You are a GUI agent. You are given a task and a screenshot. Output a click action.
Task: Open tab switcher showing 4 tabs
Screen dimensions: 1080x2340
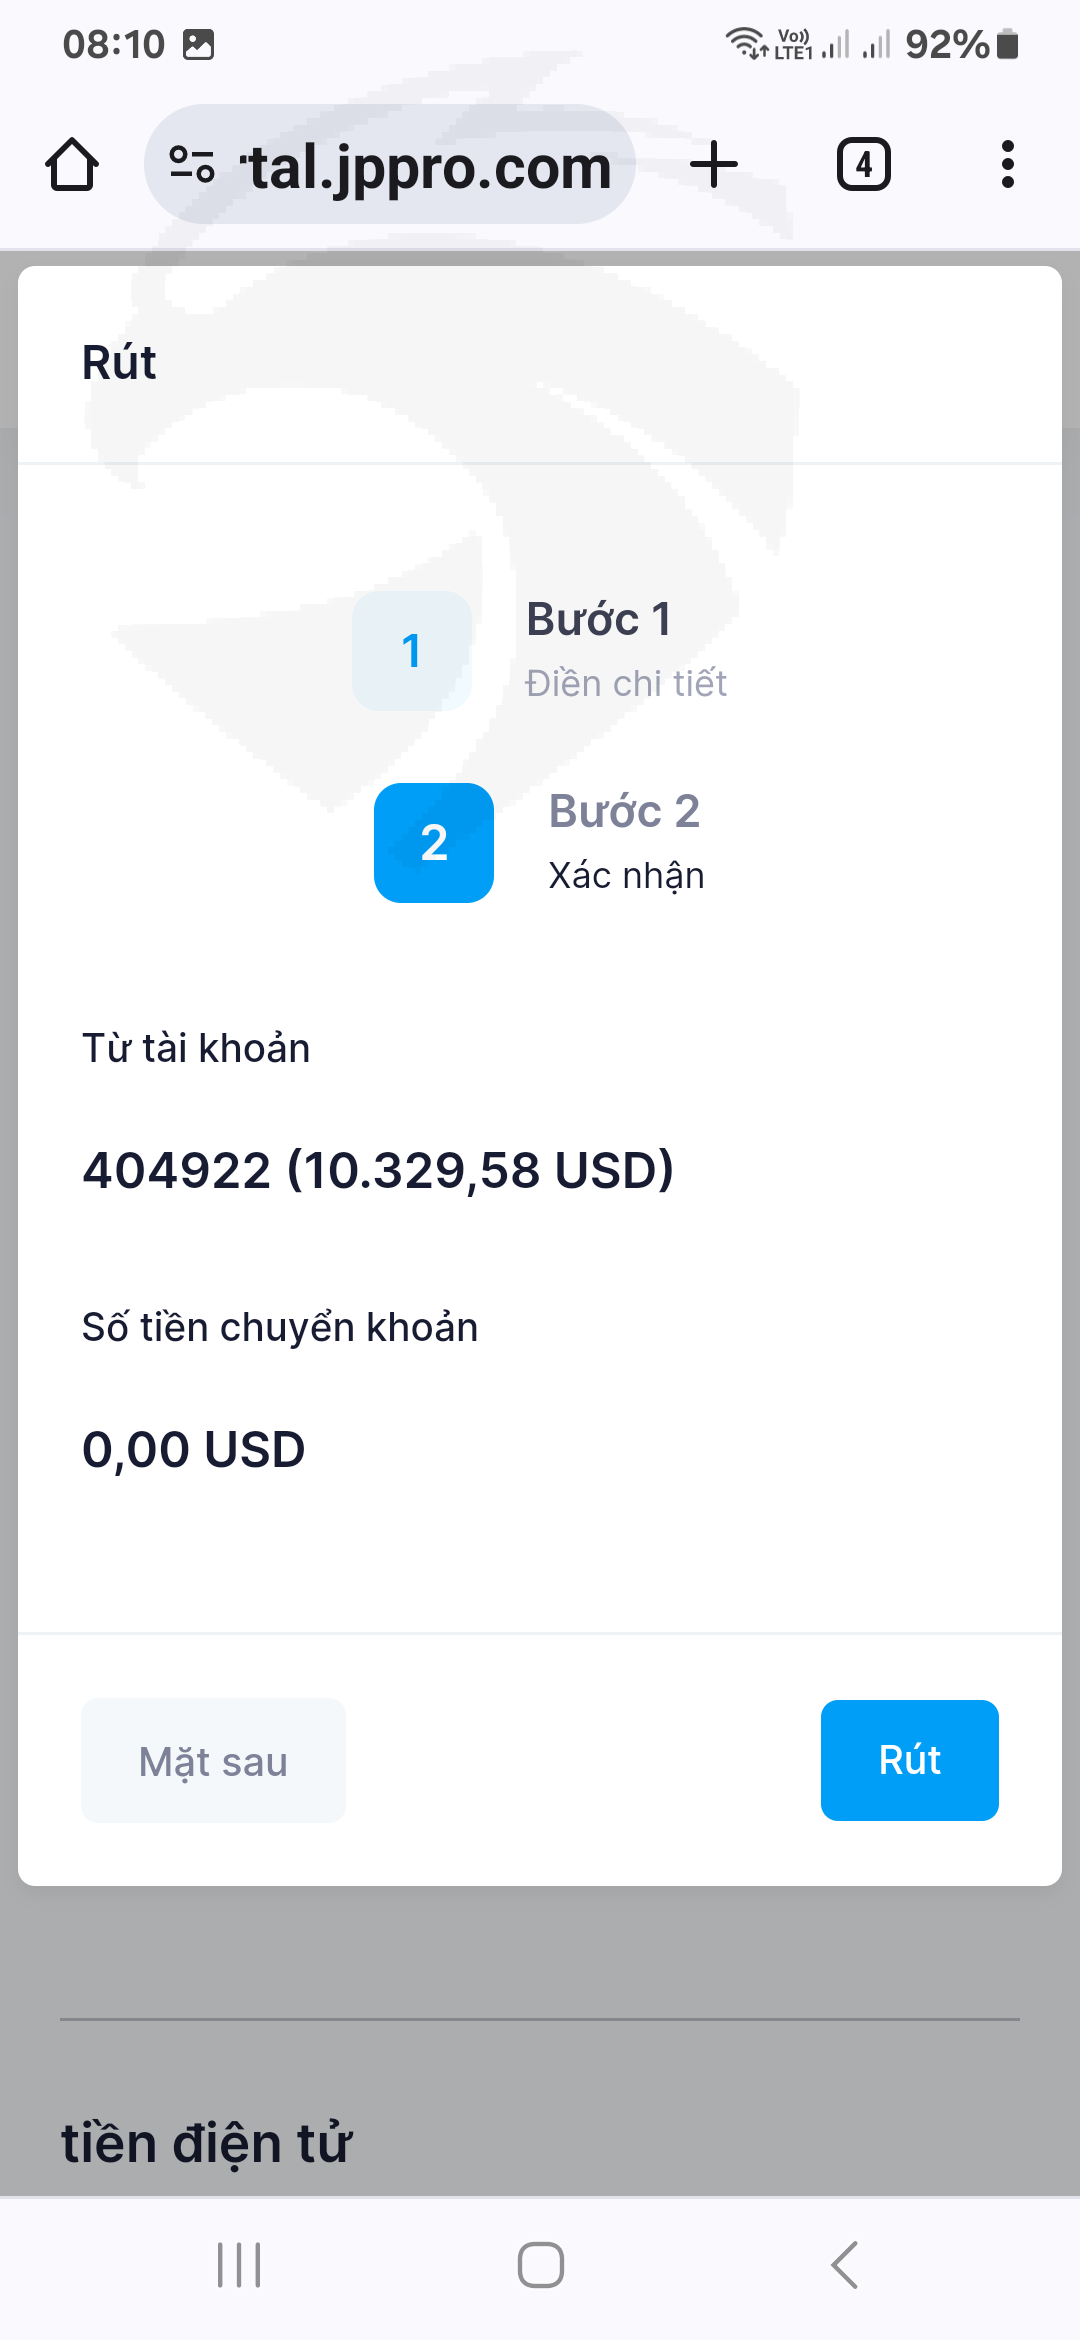863,165
